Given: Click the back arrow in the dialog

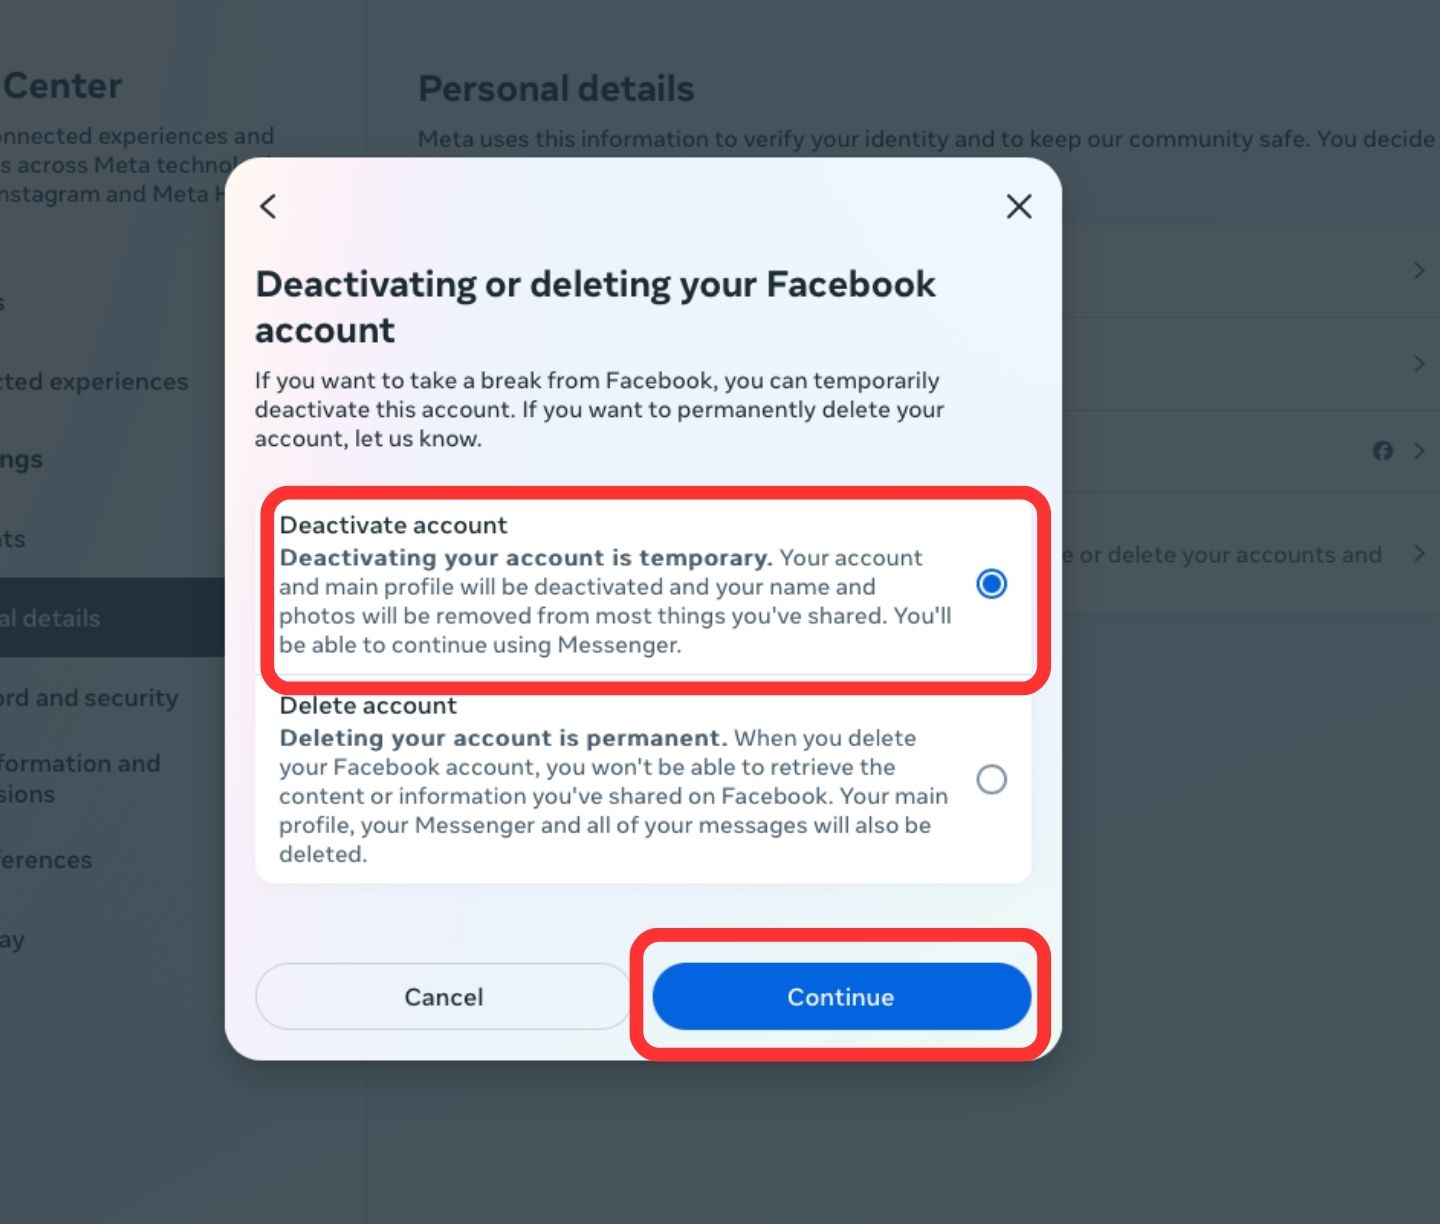Looking at the screenshot, I should click(268, 207).
